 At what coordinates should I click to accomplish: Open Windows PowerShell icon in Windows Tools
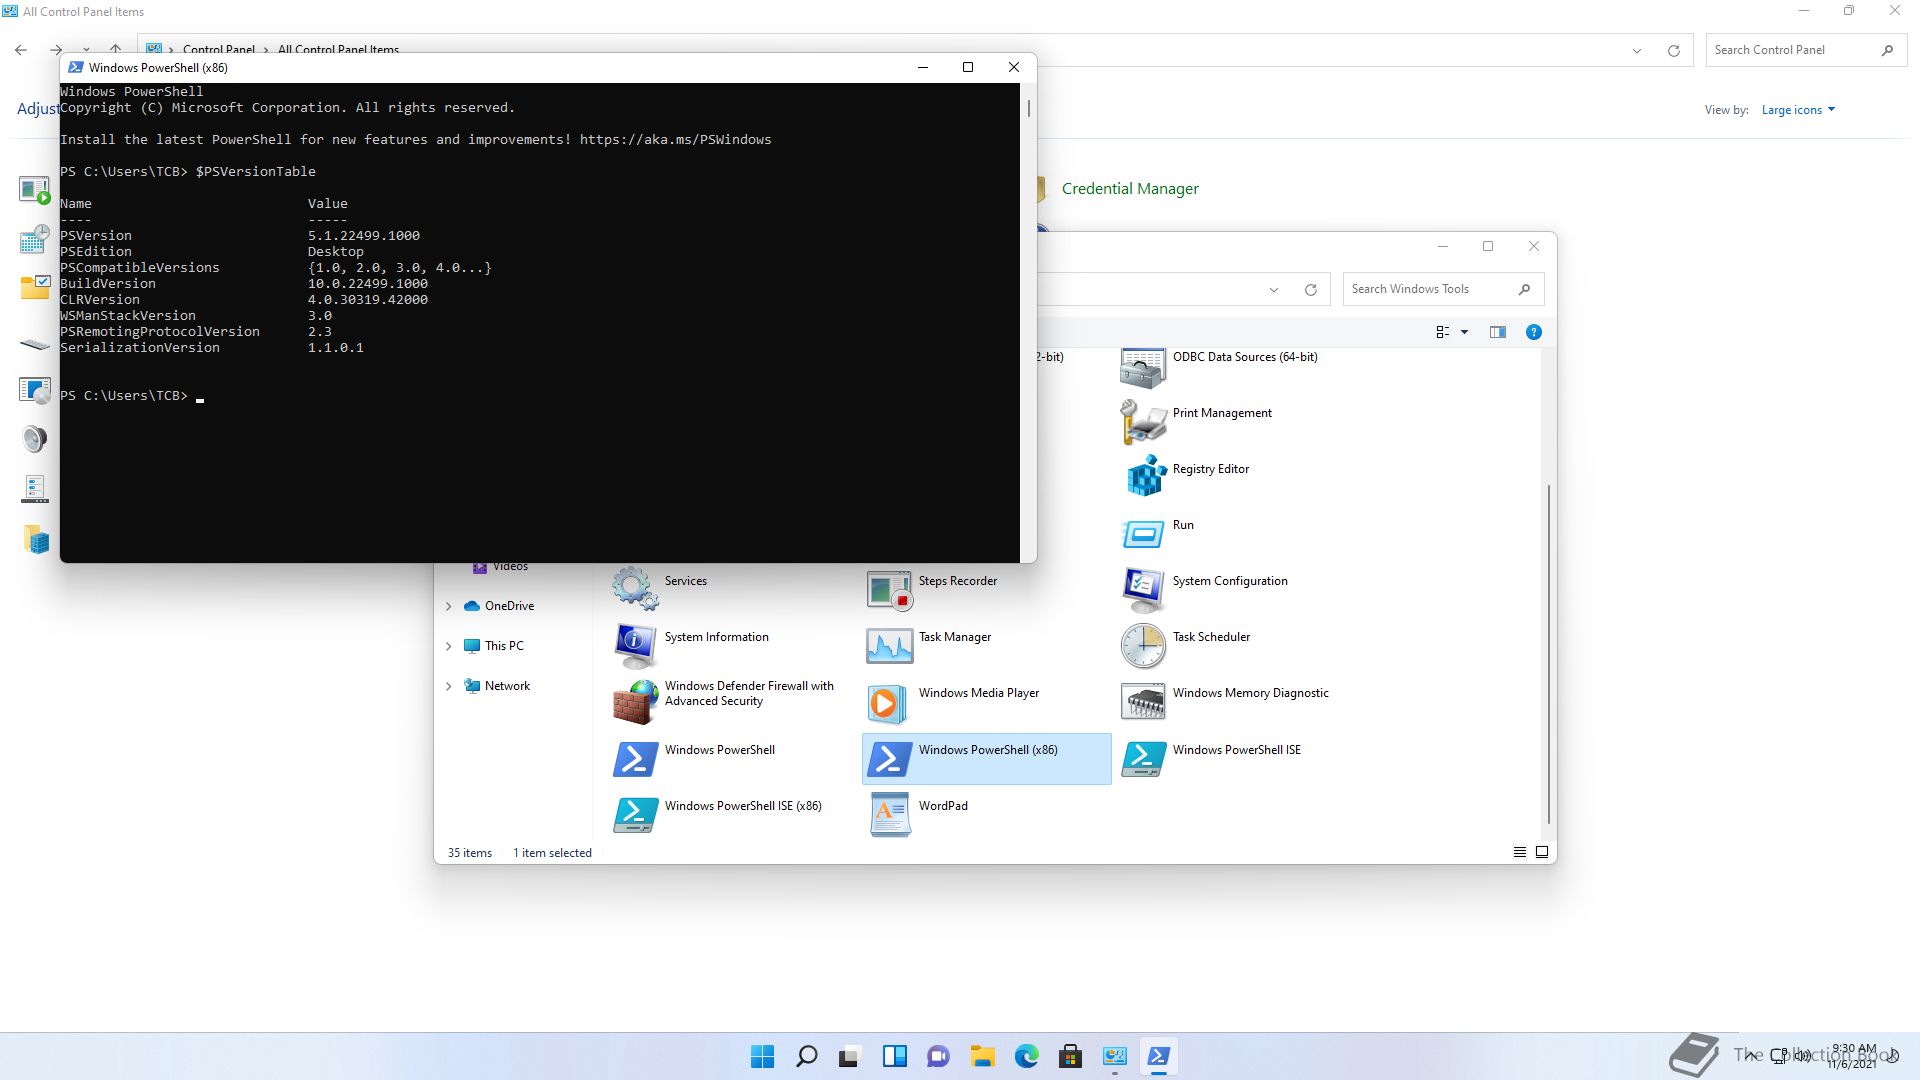click(x=635, y=759)
